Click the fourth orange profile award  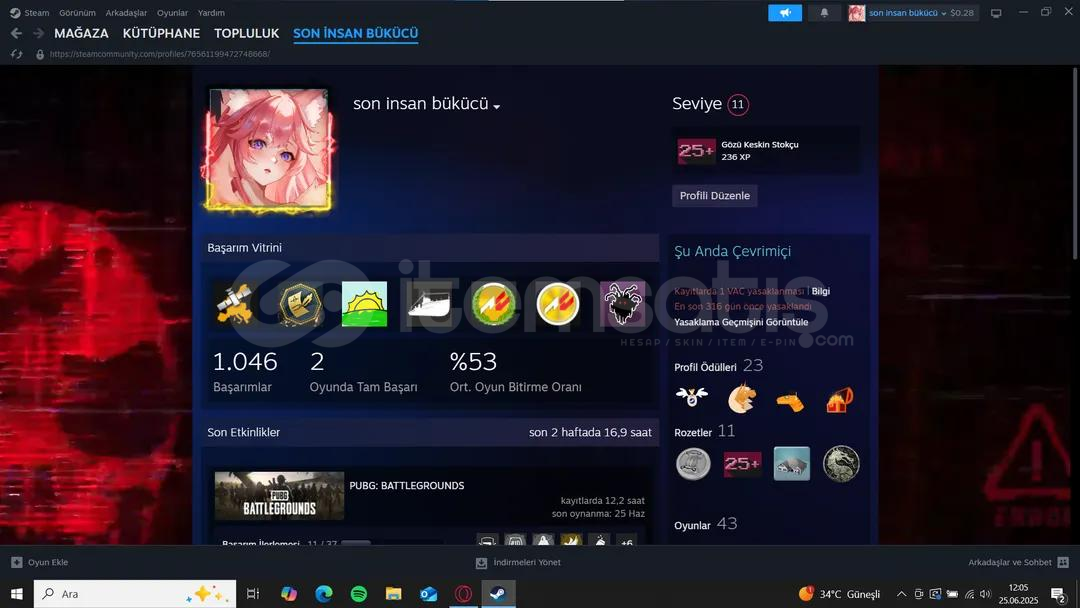pyautogui.click(x=840, y=399)
